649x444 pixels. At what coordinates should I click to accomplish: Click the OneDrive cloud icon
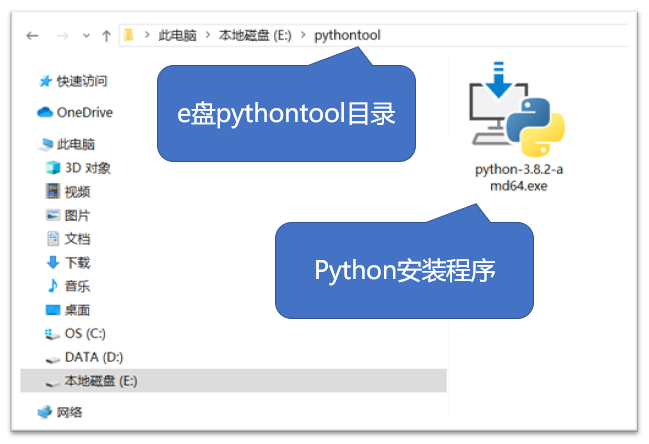pos(45,112)
